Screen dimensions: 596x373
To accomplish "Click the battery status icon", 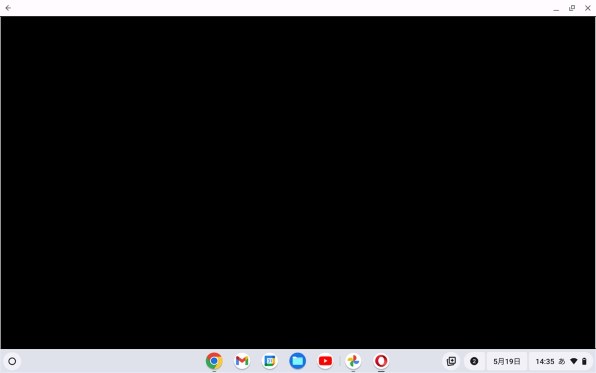I will [x=584, y=361].
